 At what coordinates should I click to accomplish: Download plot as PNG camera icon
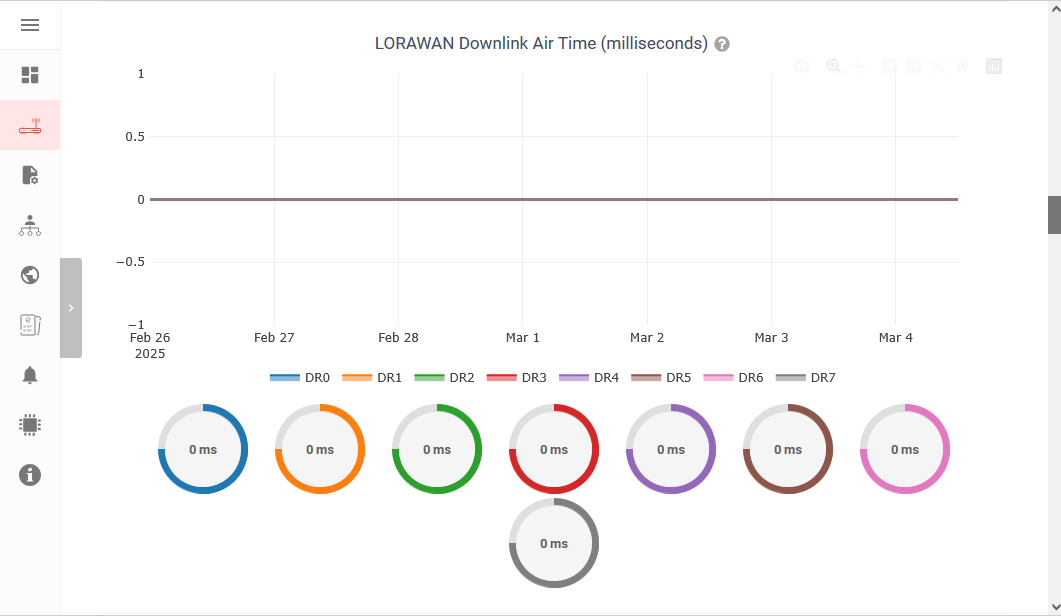point(802,66)
